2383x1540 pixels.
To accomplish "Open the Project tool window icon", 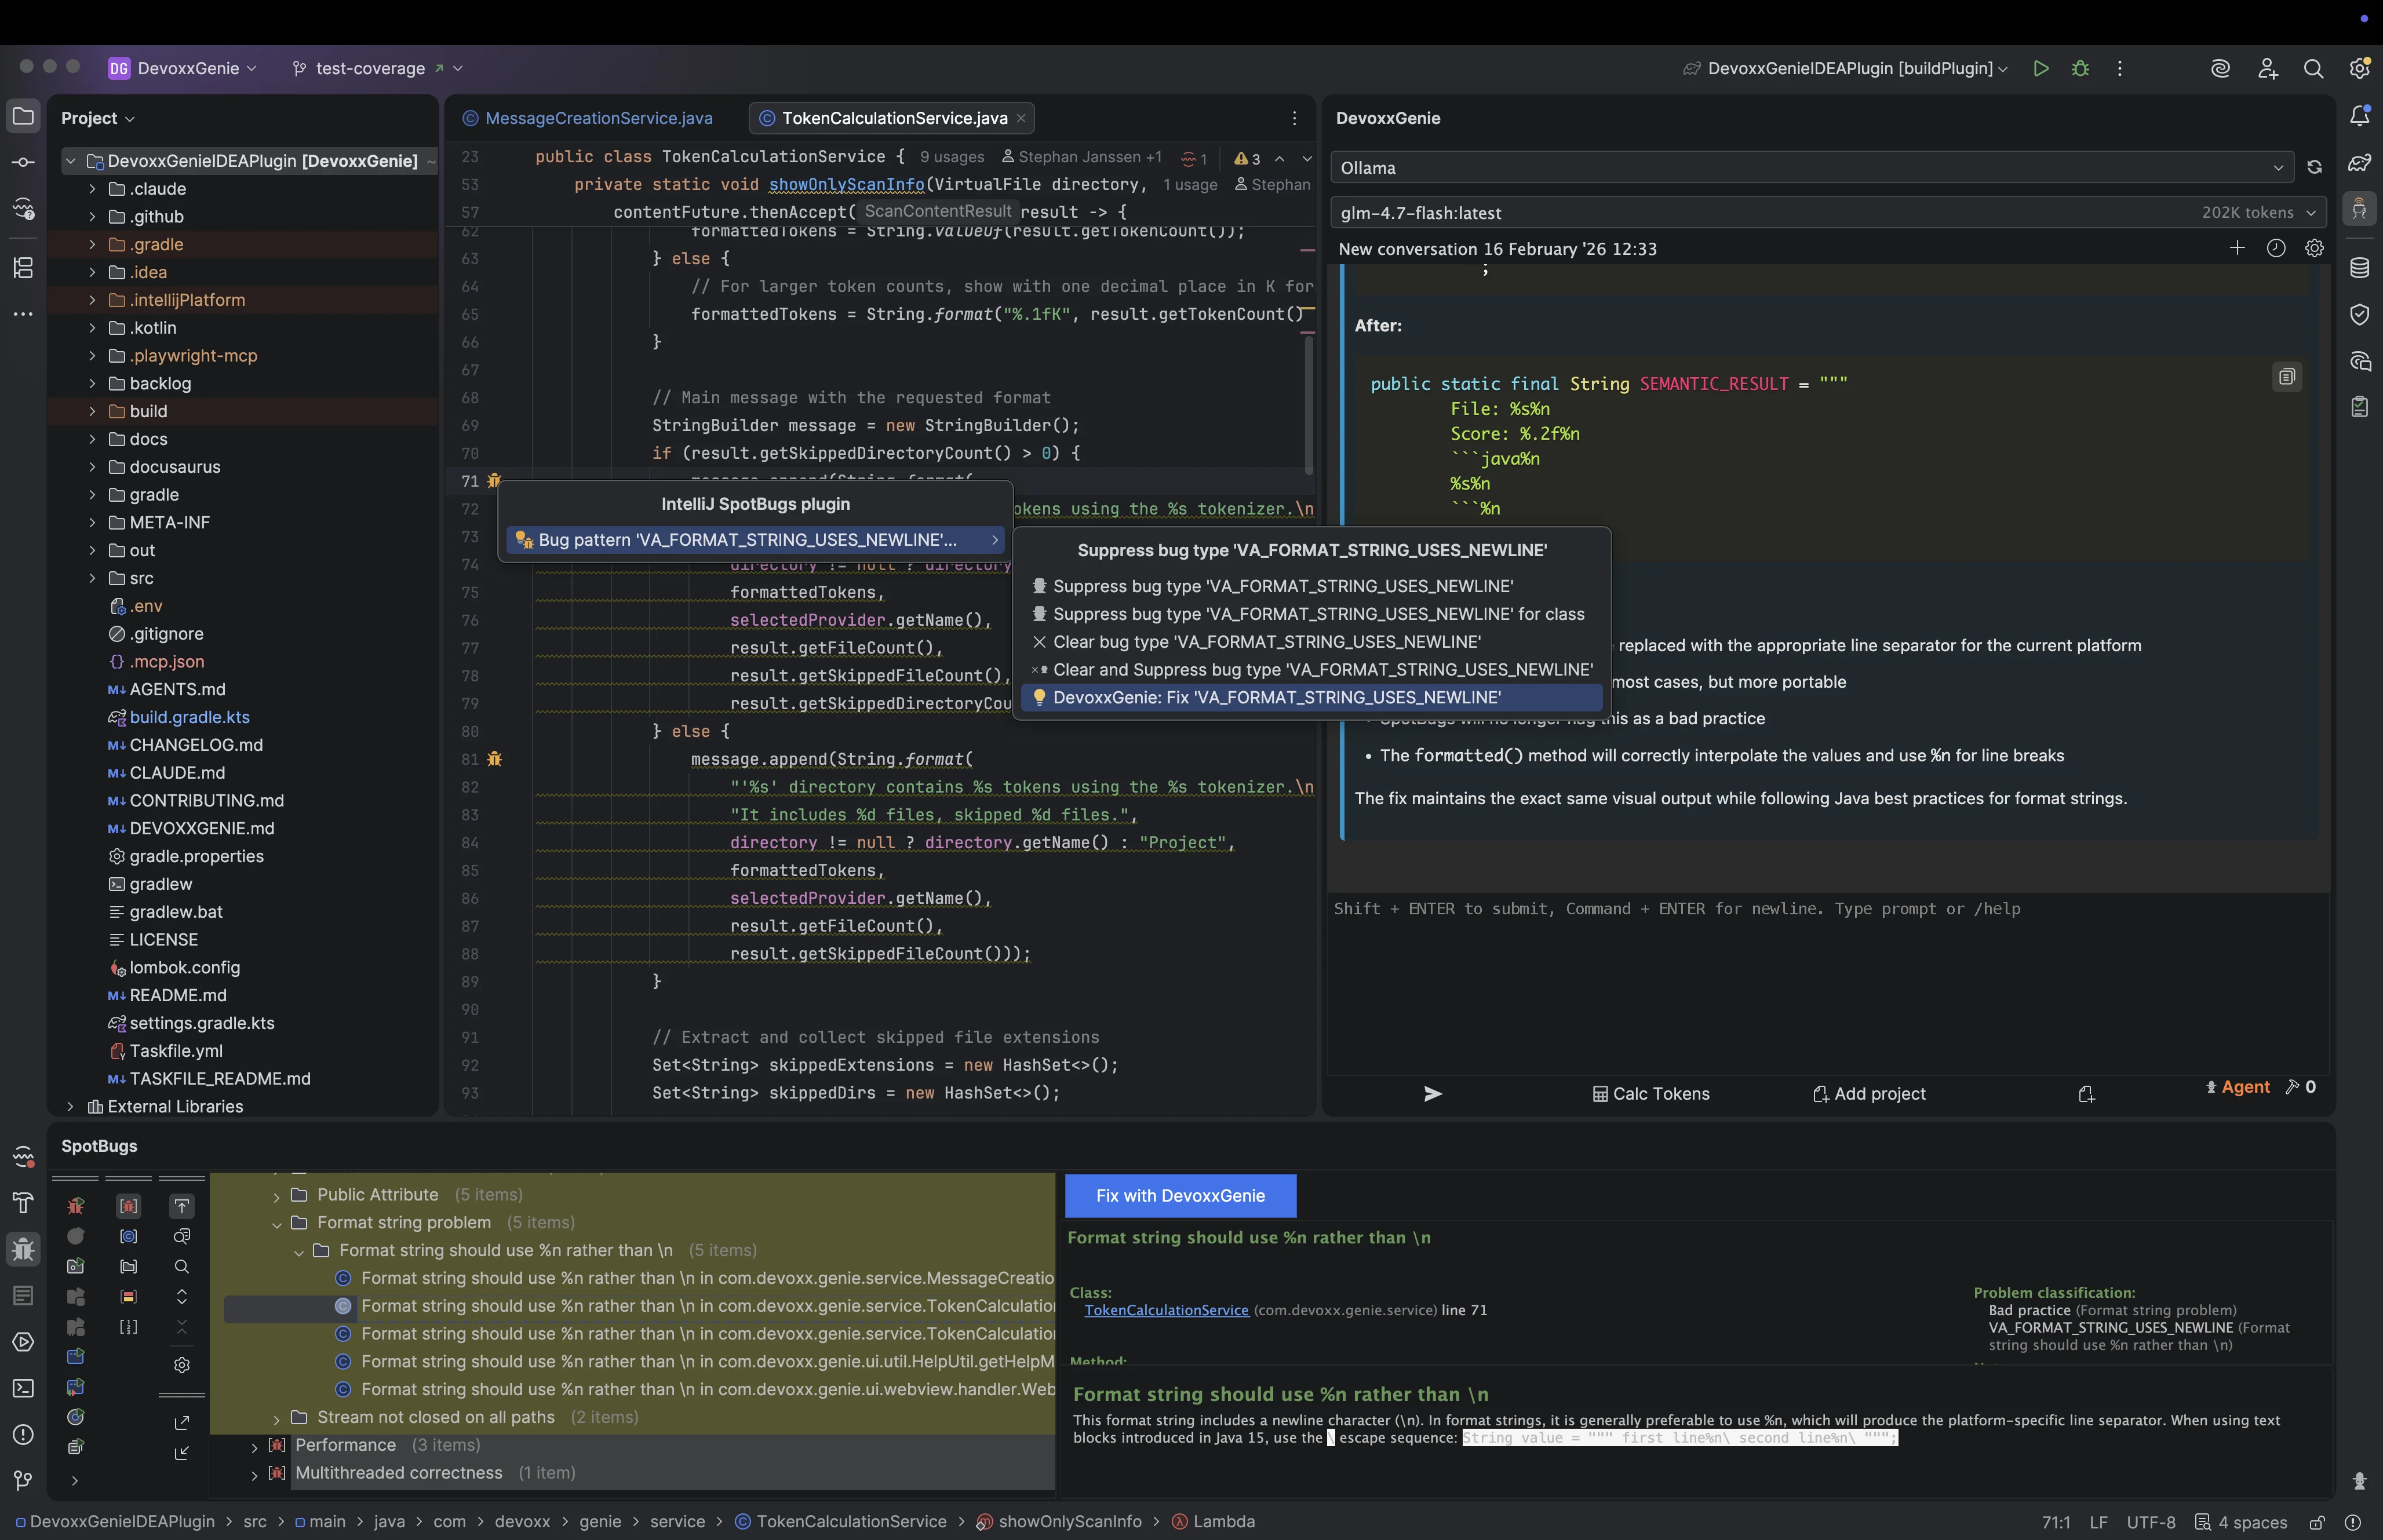I will [x=23, y=116].
